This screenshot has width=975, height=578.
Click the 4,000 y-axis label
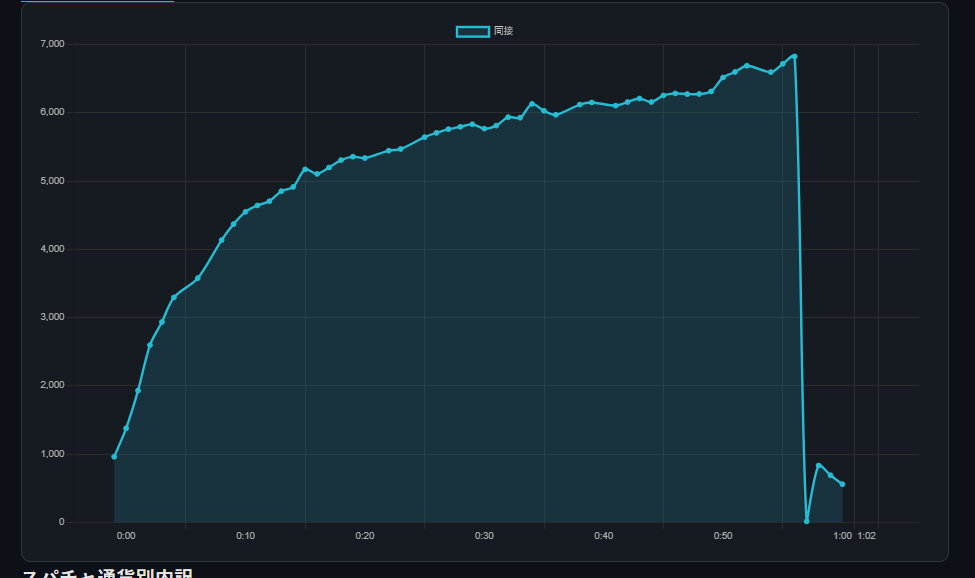(x=52, y=249)
